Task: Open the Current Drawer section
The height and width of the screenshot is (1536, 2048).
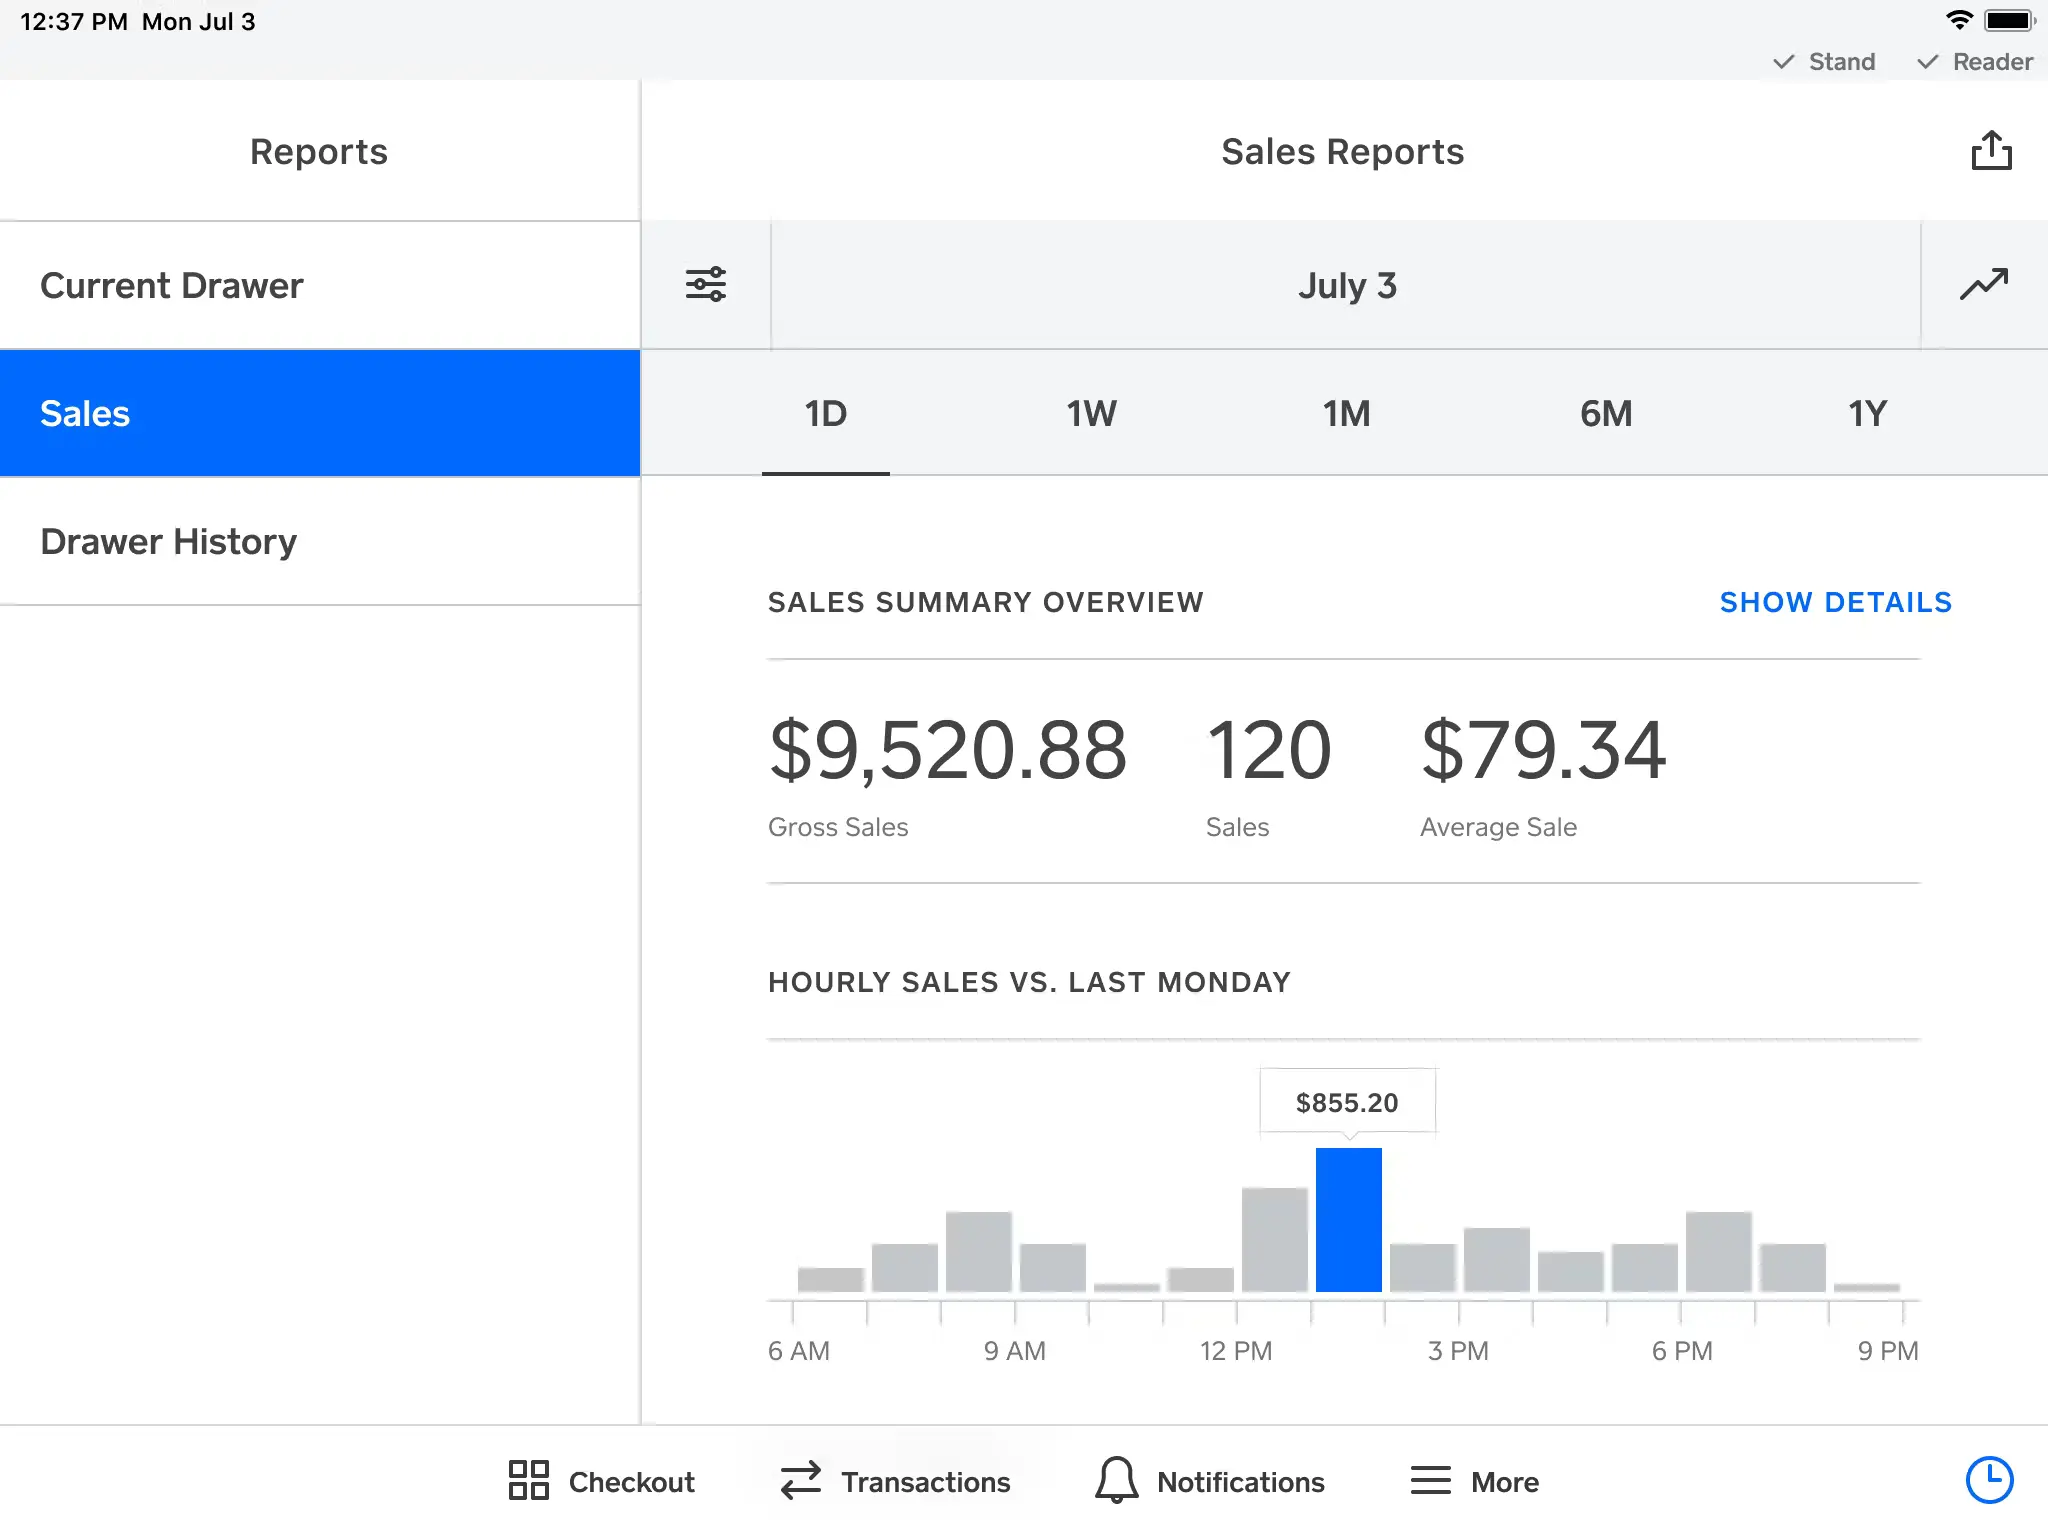Action: (x=320, y=285)
